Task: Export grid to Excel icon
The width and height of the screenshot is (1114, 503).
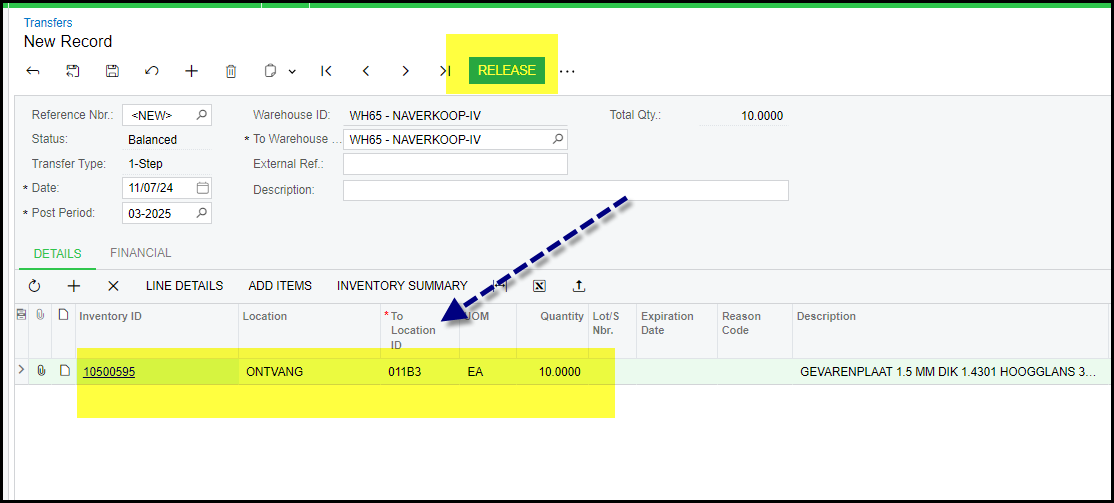Action: coord(539,286)
